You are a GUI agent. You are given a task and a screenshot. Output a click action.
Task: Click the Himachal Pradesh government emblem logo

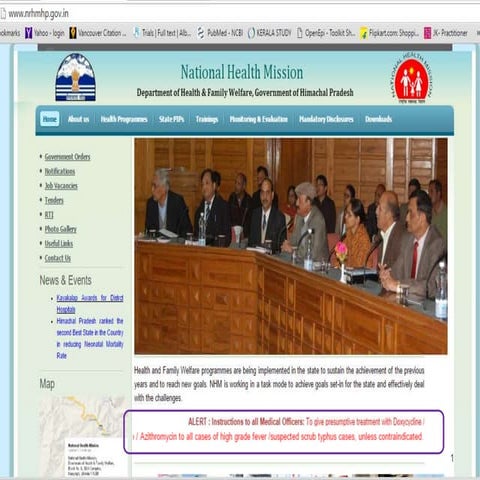(x=76, y=77)
